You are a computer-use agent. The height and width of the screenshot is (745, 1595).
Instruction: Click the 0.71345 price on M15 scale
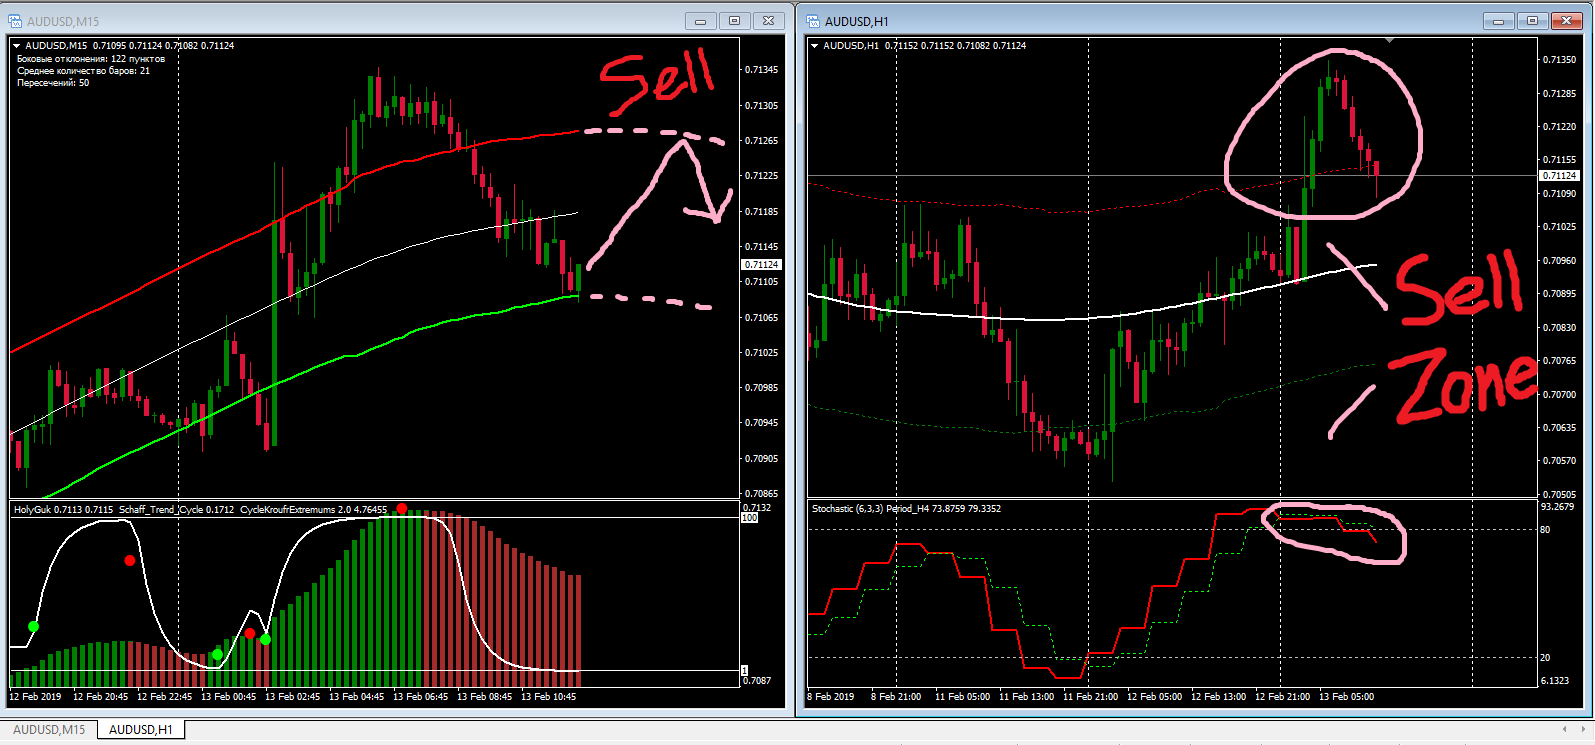(761, 70)
